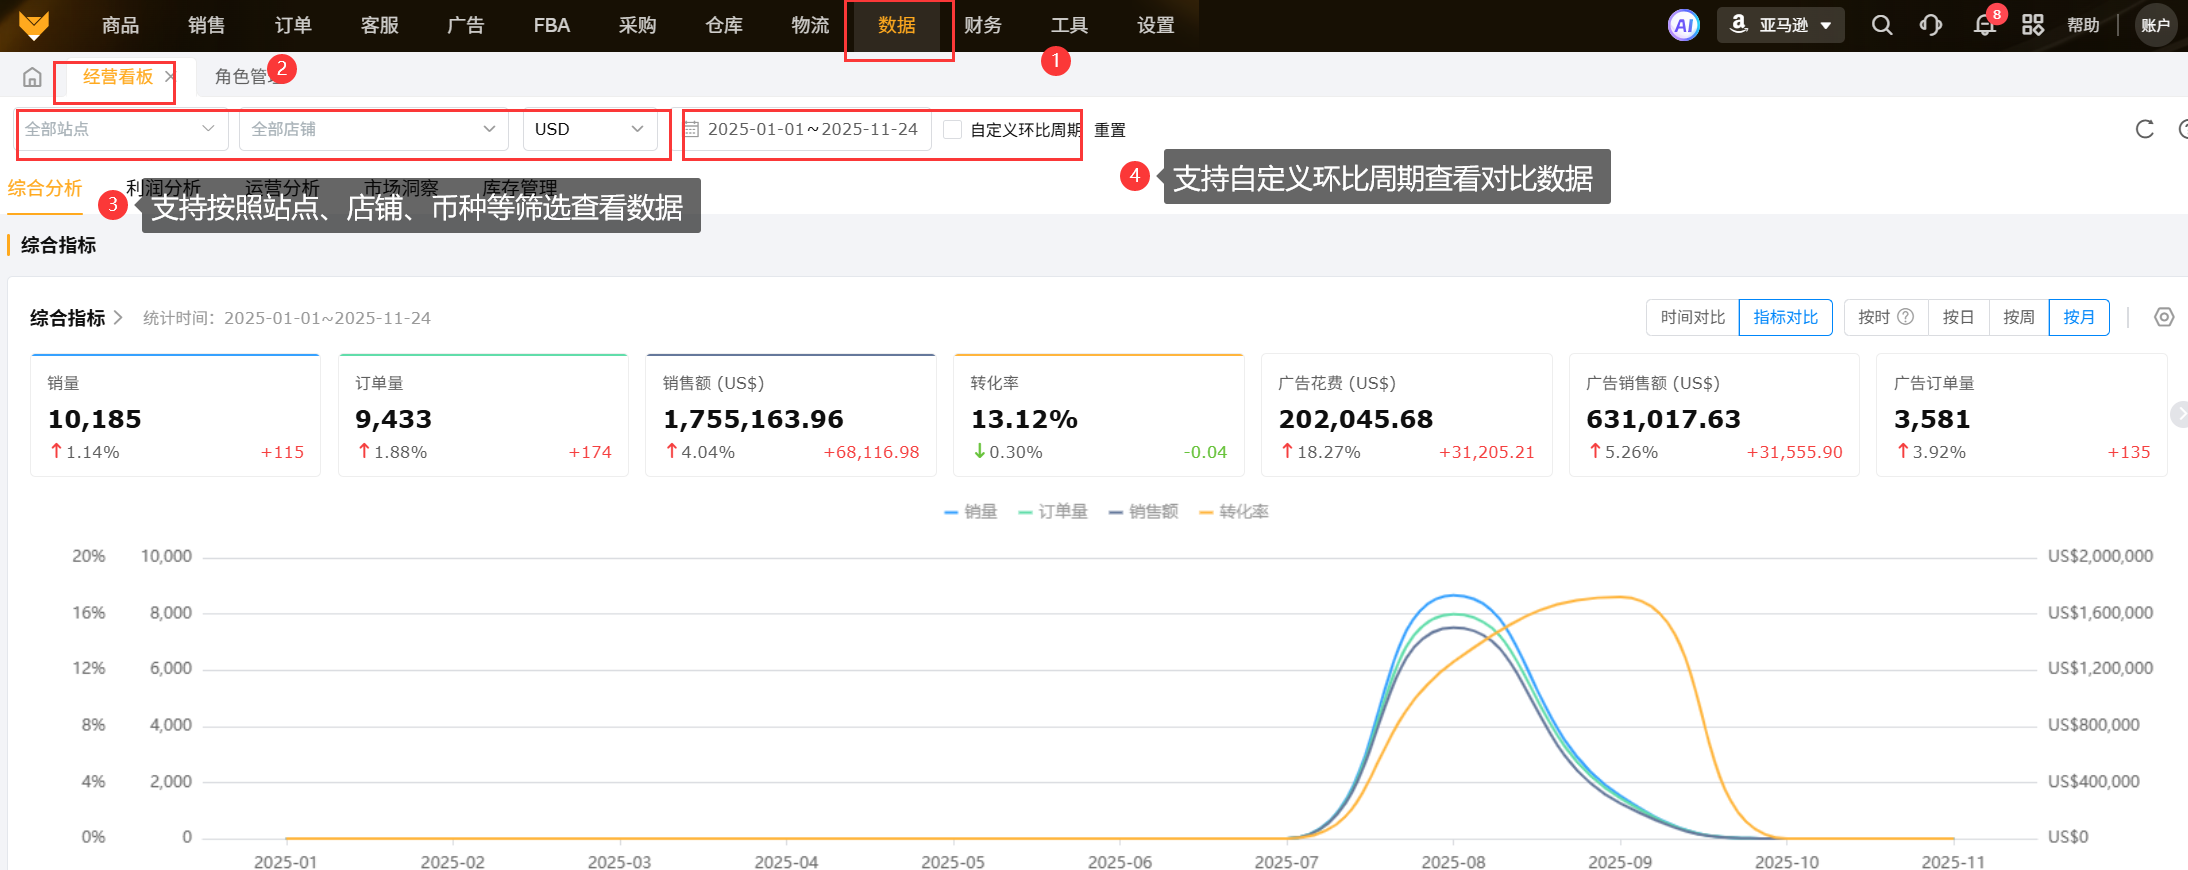Open the 商品 menu
Viewport: 2188px width, 870px height.
point(121,25)
